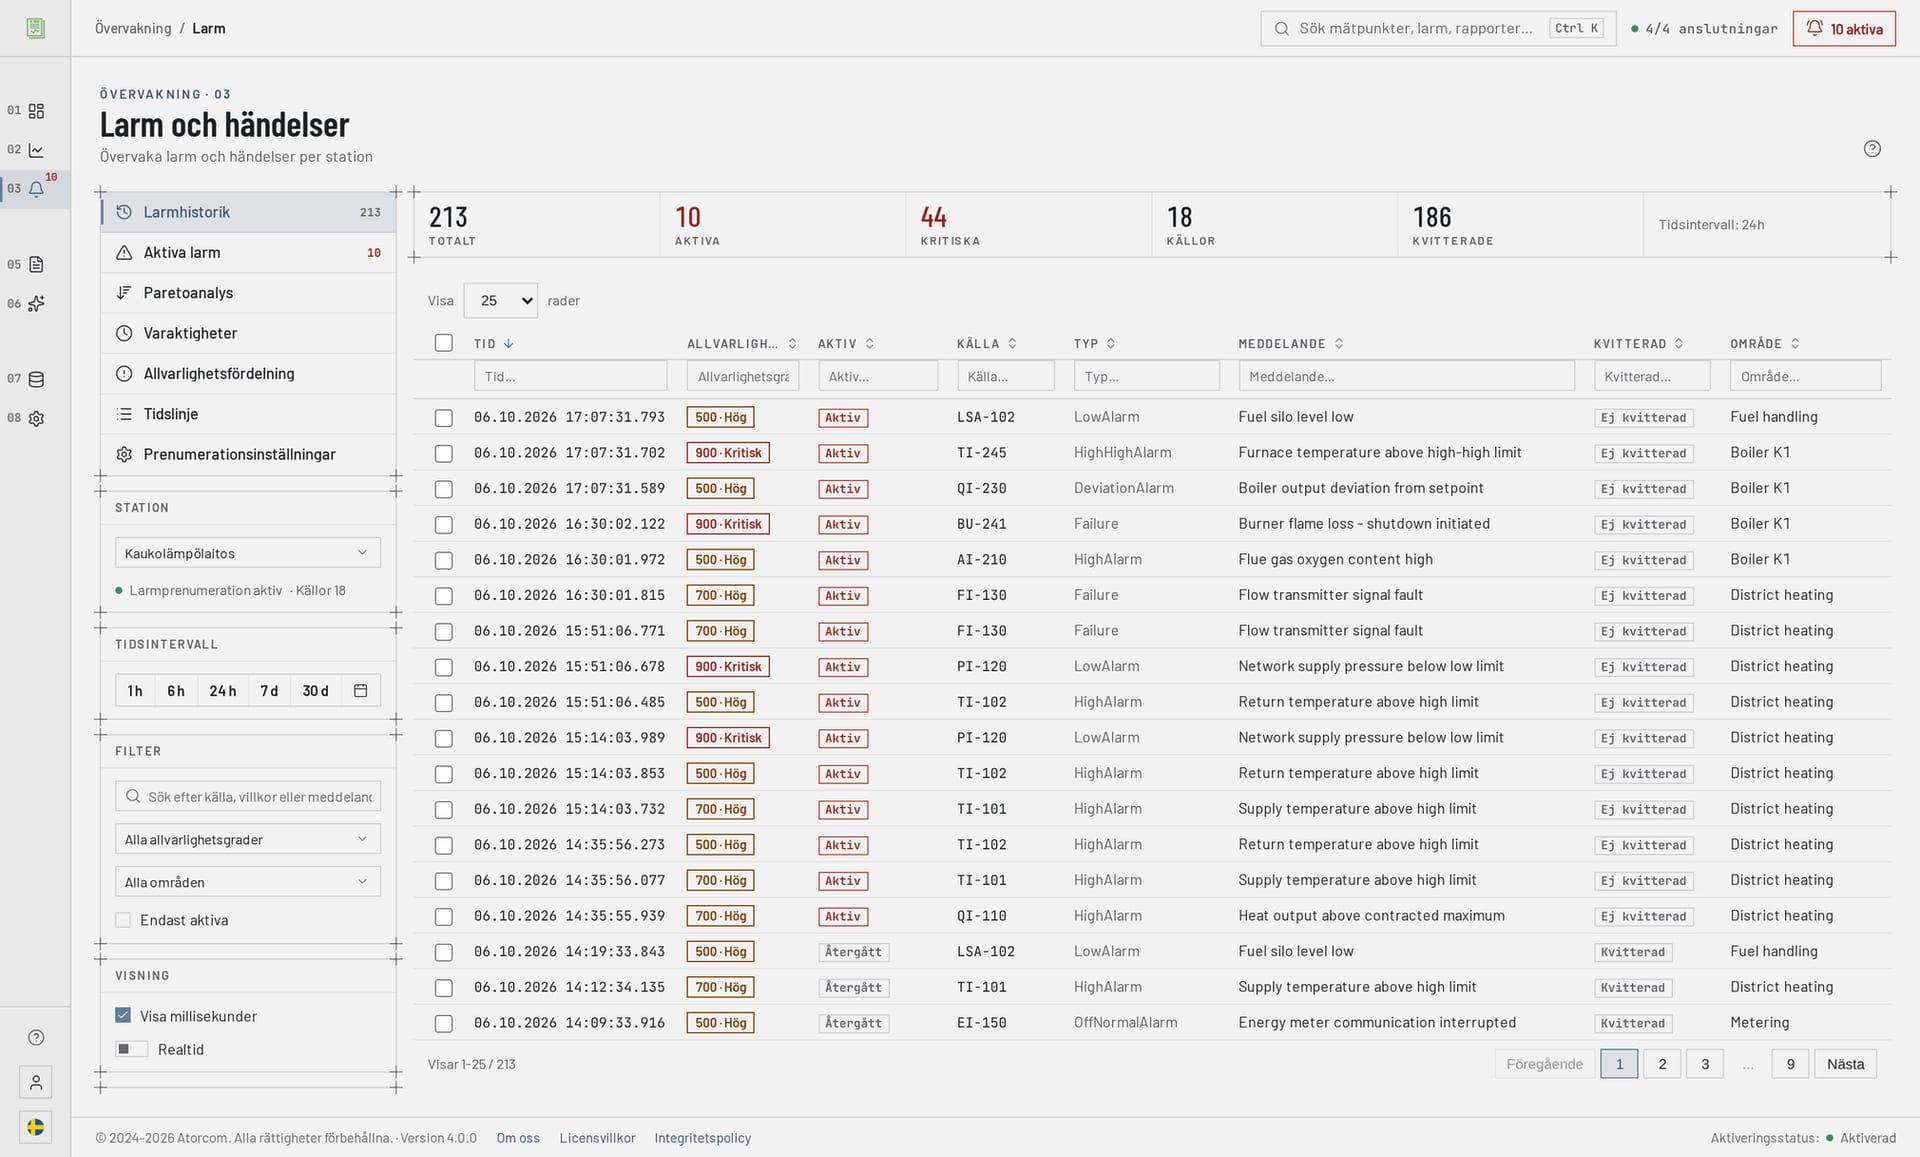Open the Kaukolämpölaitos station dropdown
The height and width of the screenshot is (1157, 1920).
pos(247,553)
